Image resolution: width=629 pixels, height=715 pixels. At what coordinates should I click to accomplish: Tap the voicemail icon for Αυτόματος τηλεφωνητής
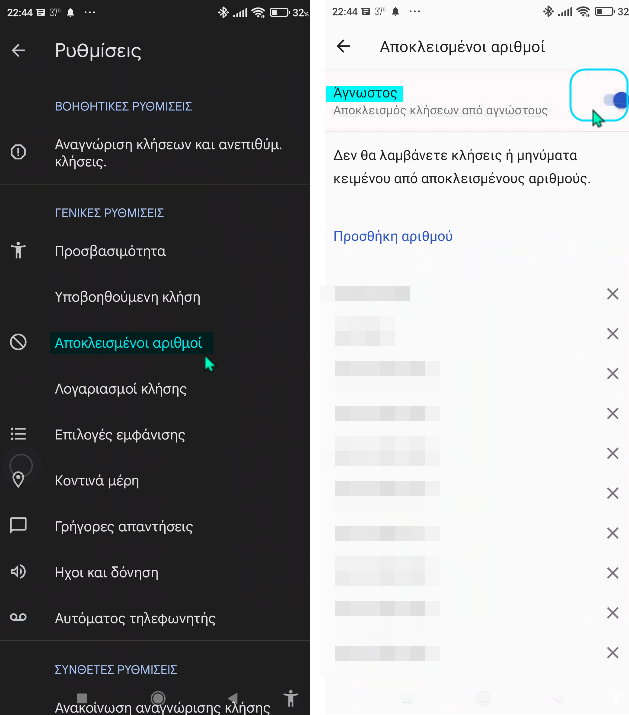click(18, 617)
